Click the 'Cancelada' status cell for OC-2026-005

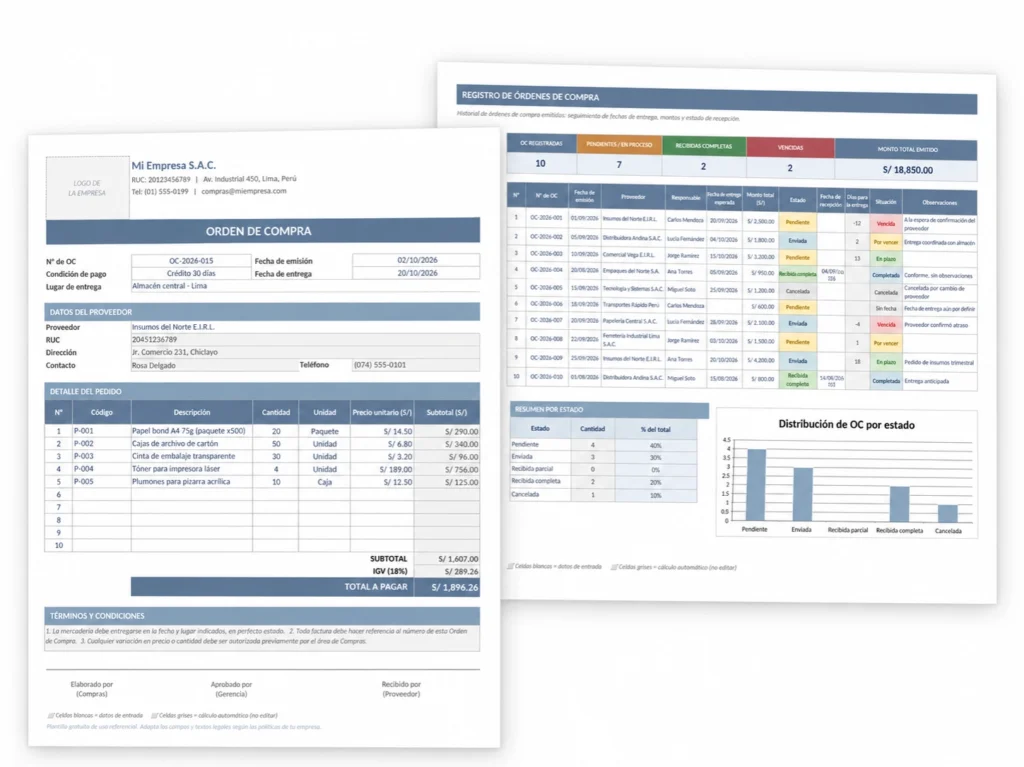(797, 291)
